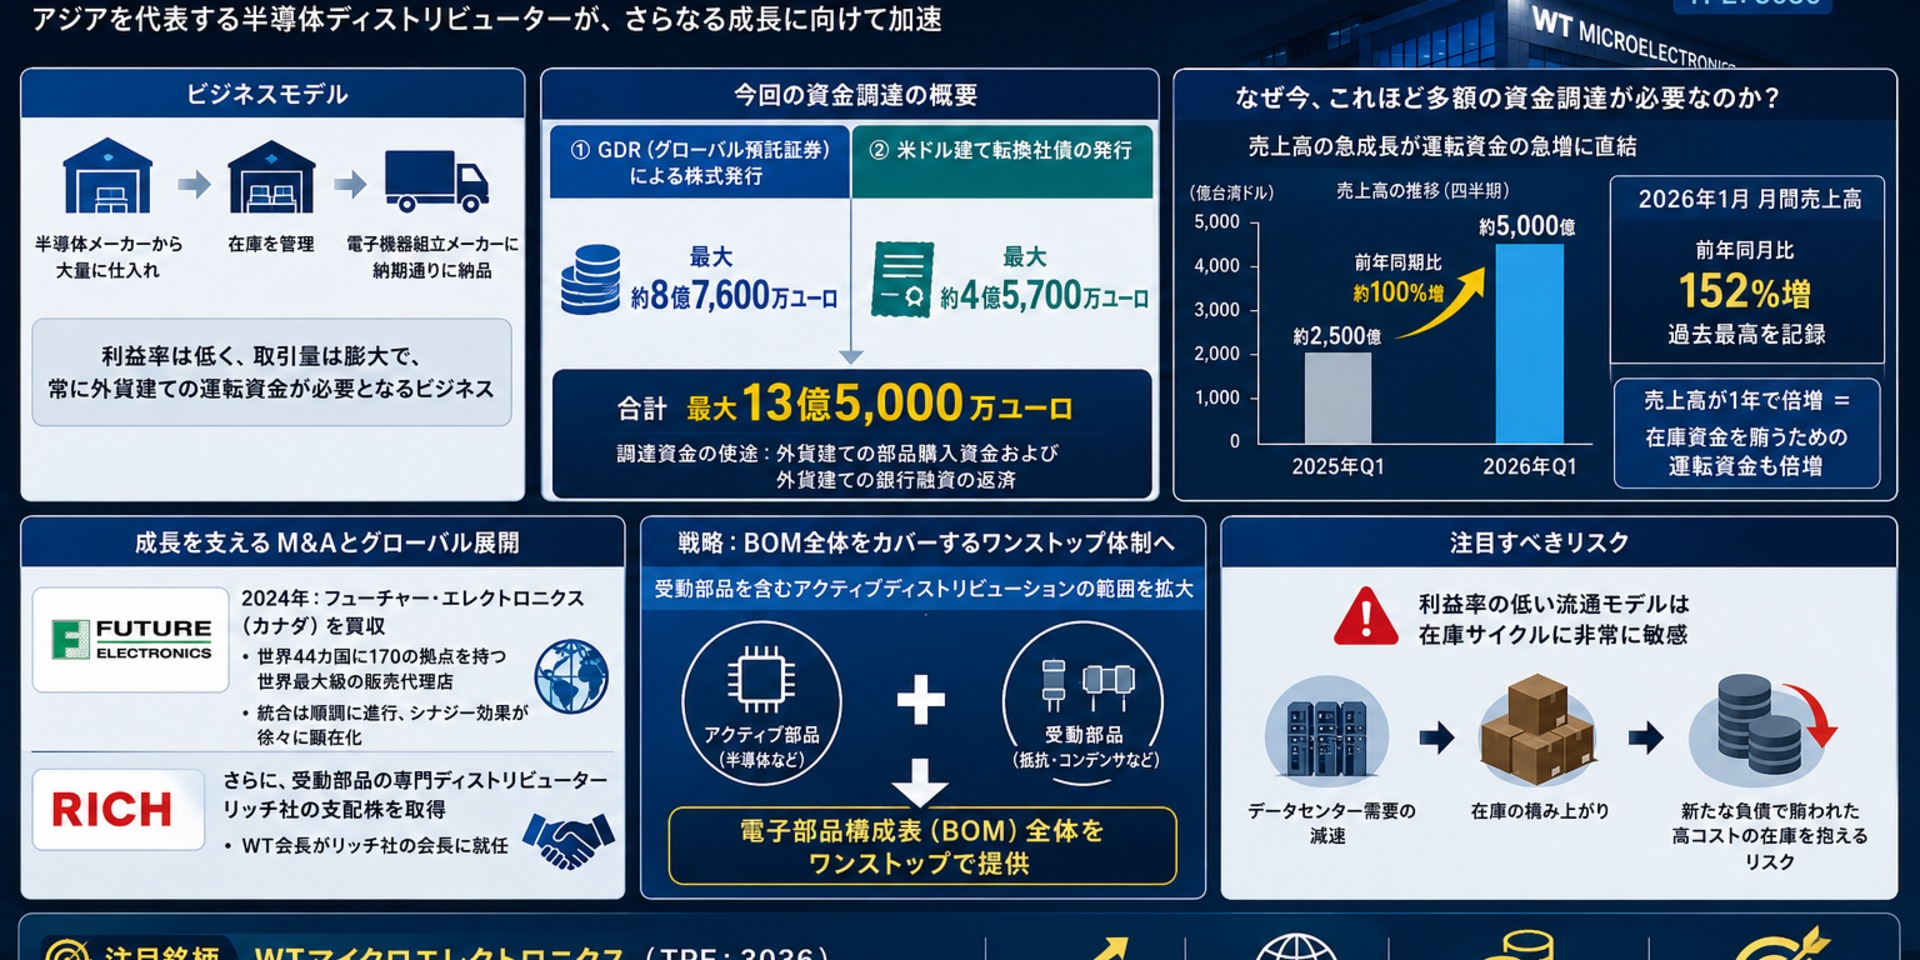Click the 電子機器組立メーカーに caption

pyautogui.click(x=432, y=244)
